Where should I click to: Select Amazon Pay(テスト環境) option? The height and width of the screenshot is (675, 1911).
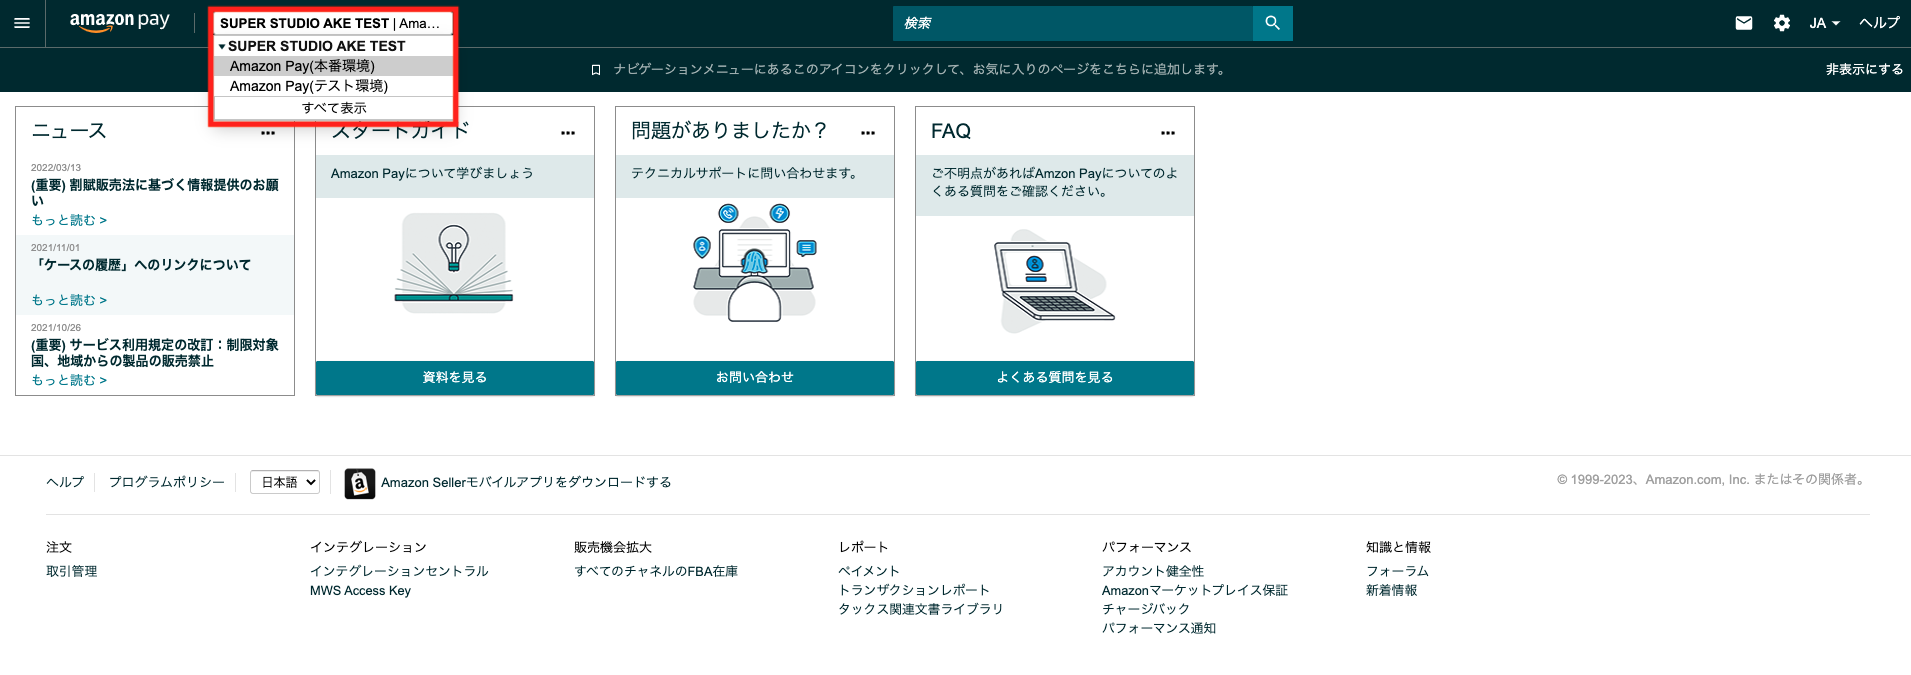coord(333,86)
